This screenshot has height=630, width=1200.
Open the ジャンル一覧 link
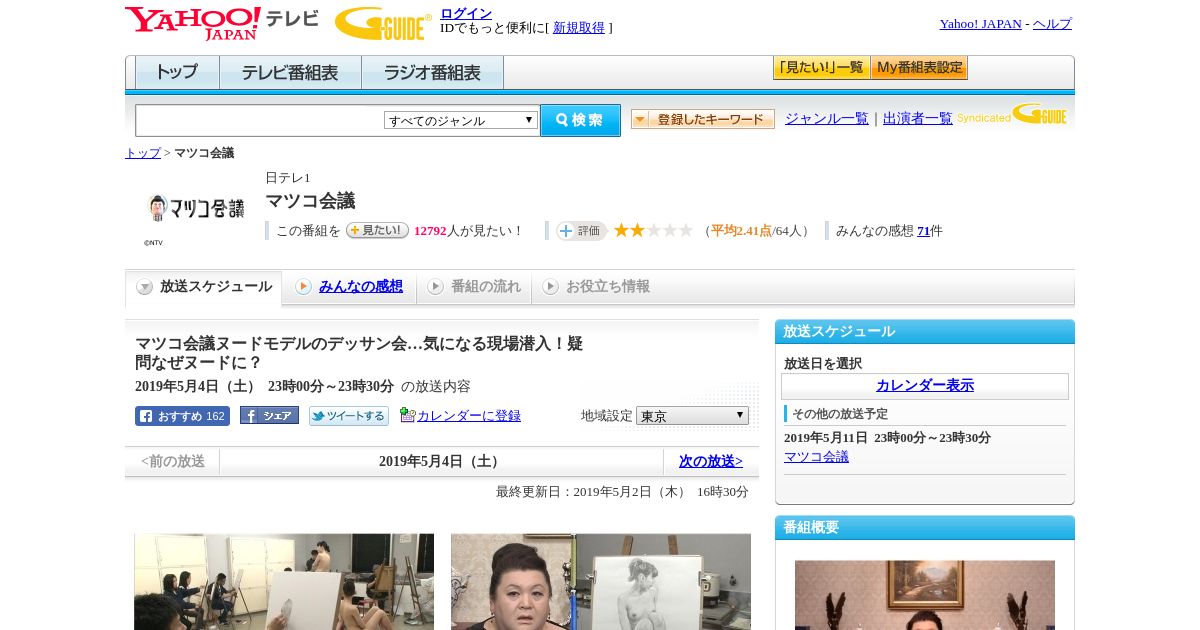tap(827, 119)
